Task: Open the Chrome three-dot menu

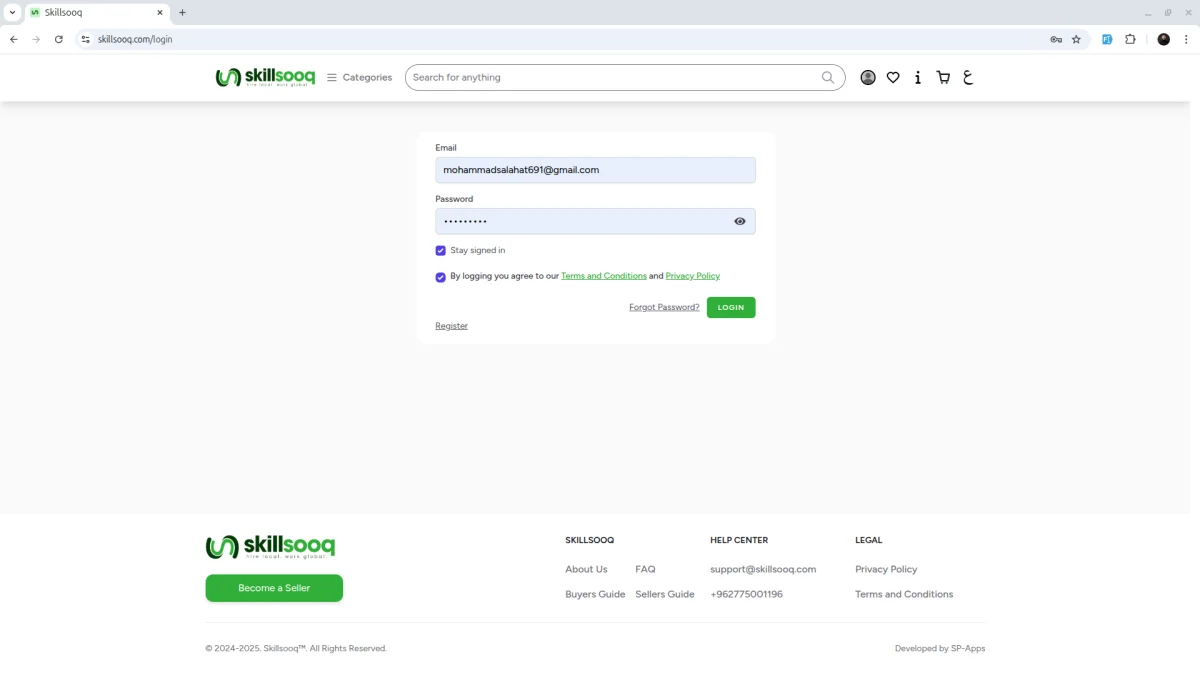Action: pos(1186,39)
